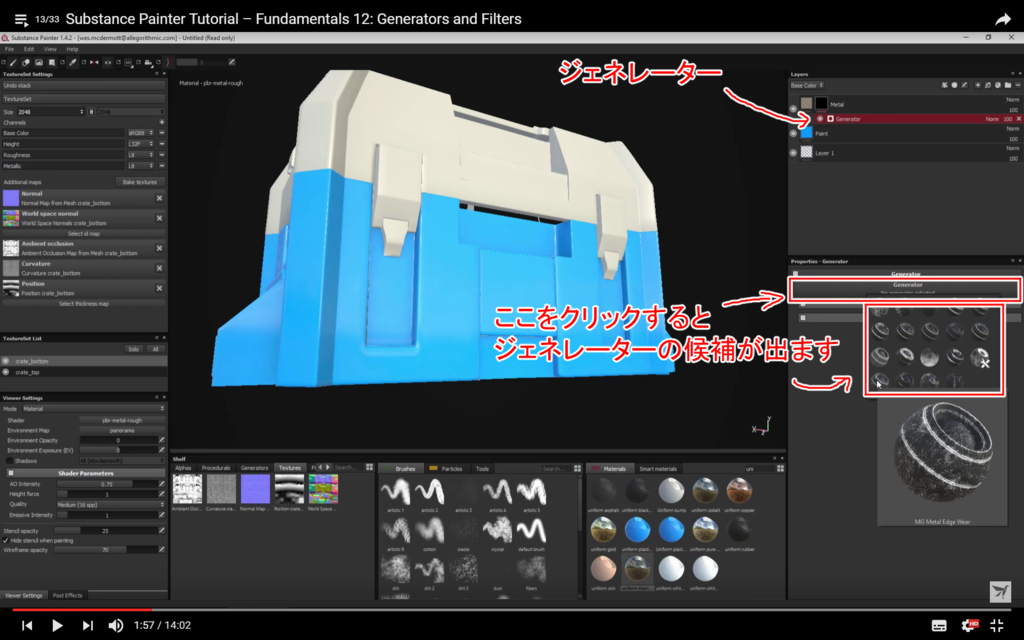Open viewer Mode Material dropdown

93,409
